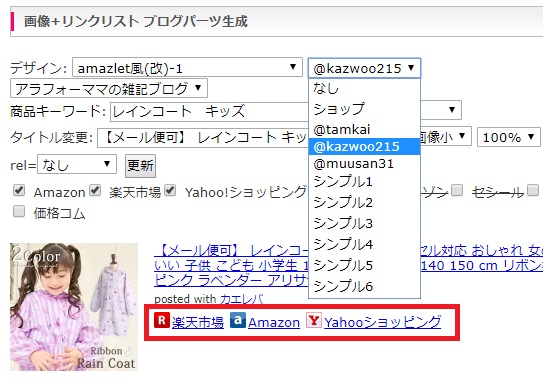Choose シンプル5 from the list
This screenshot has width=543, height=390.
(x=364, y=265)
